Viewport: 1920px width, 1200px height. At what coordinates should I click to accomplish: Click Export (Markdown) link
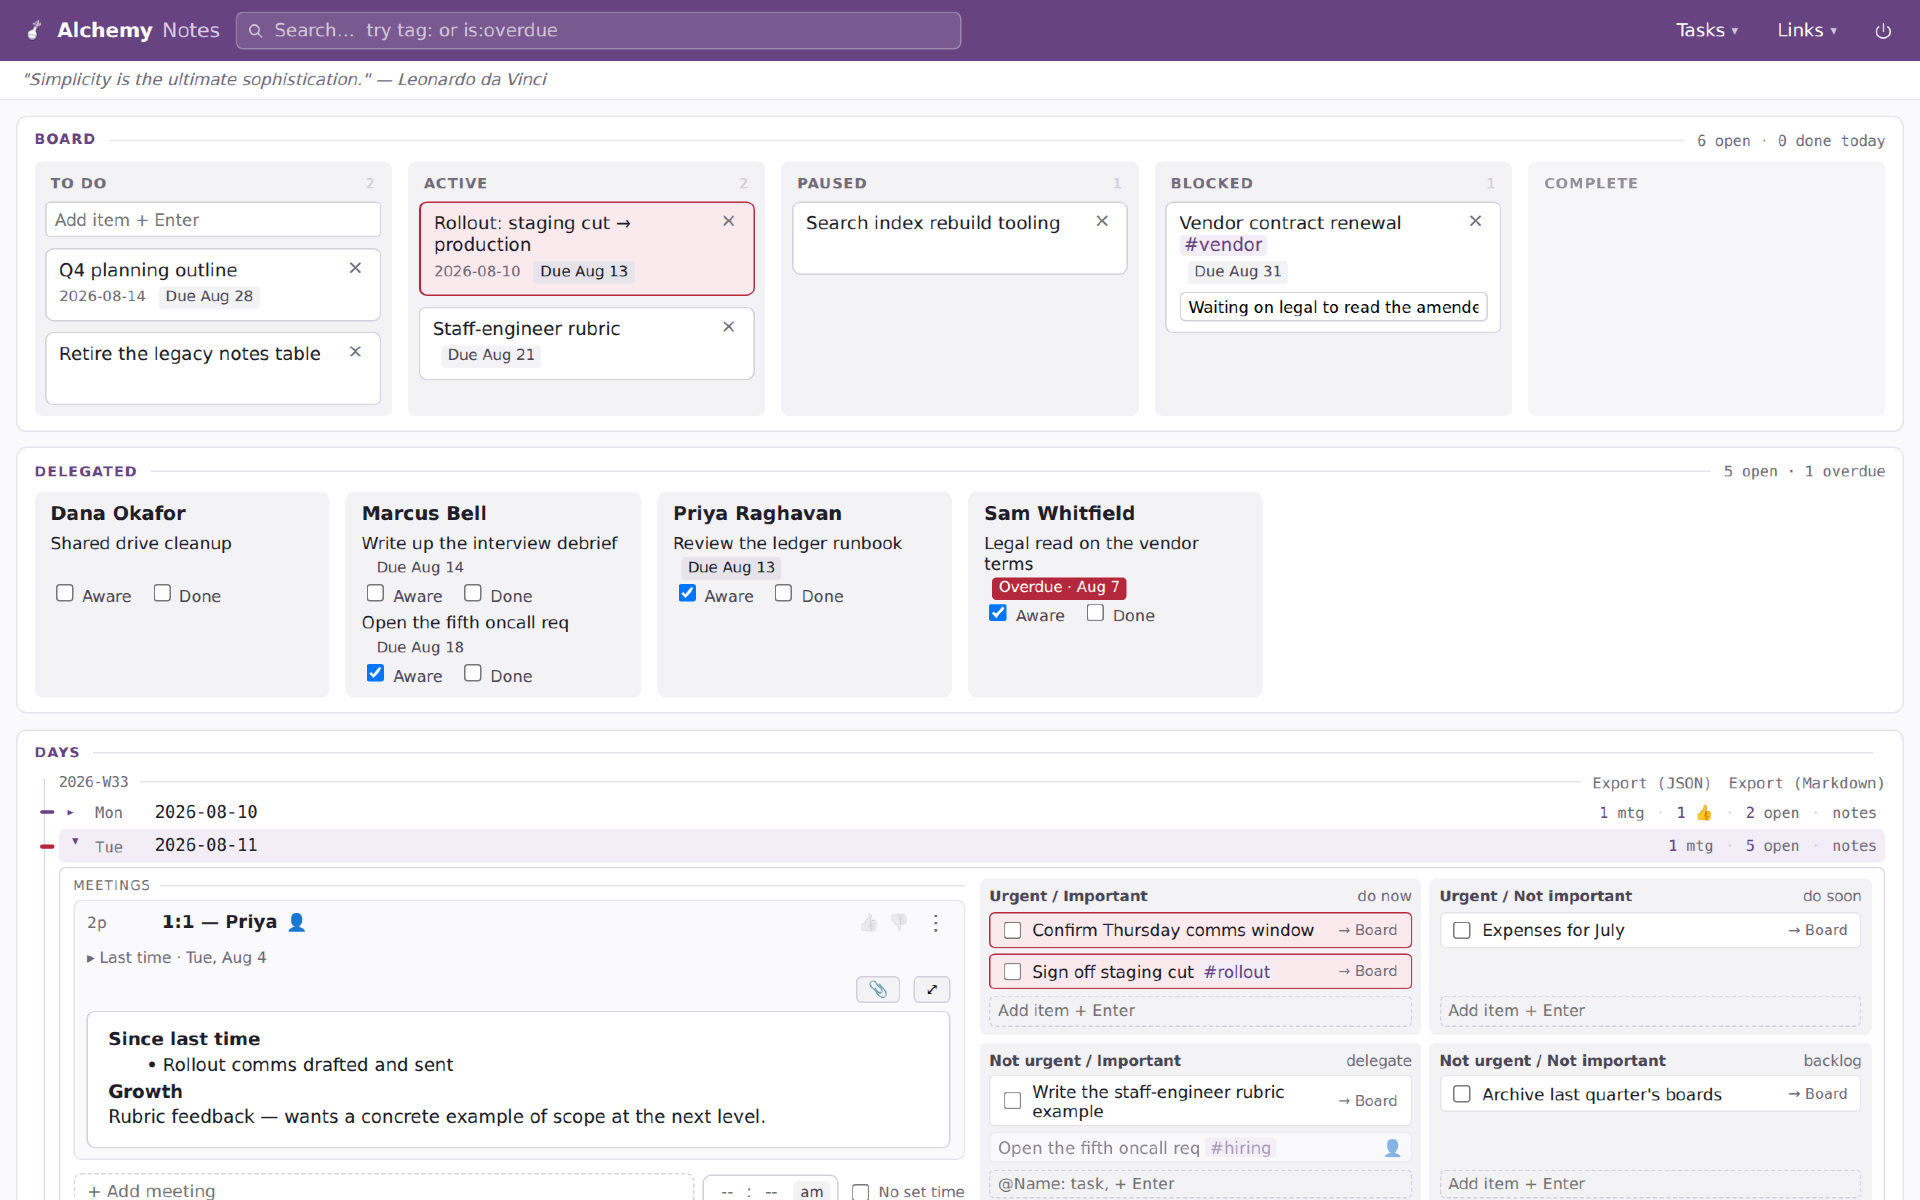(x=1807, y=784)
